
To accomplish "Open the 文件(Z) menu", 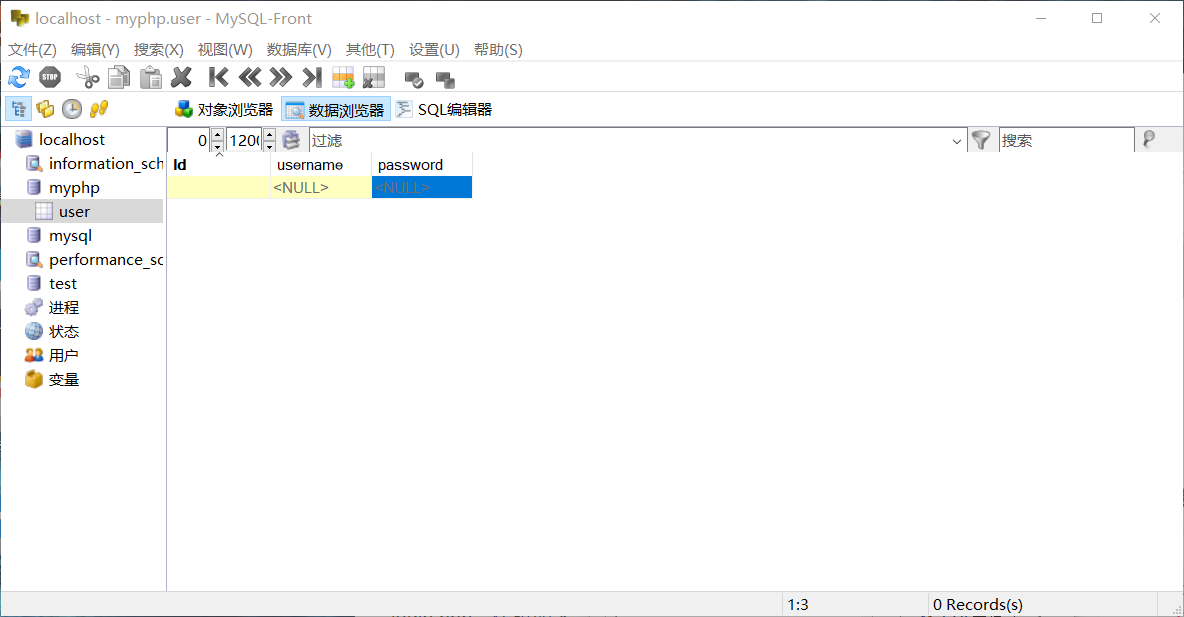I will click(x=32, y=50).
